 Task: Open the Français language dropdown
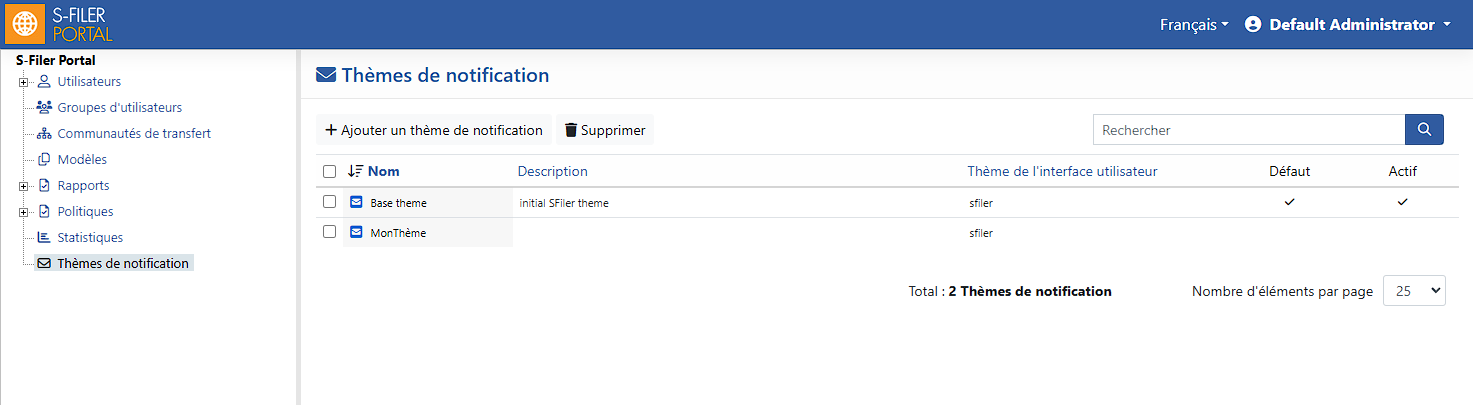(1194, 24)
